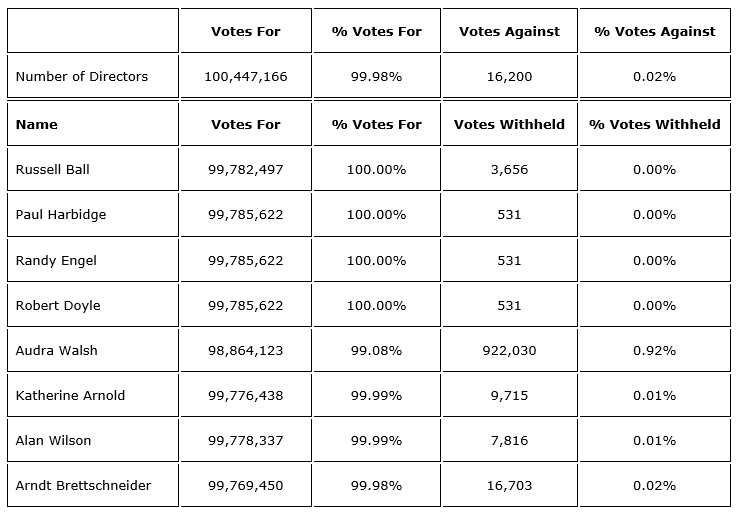This screenshot has height=514, width=743.
Task: Click the Number of Directors row label
Action: tap(82, 77)
